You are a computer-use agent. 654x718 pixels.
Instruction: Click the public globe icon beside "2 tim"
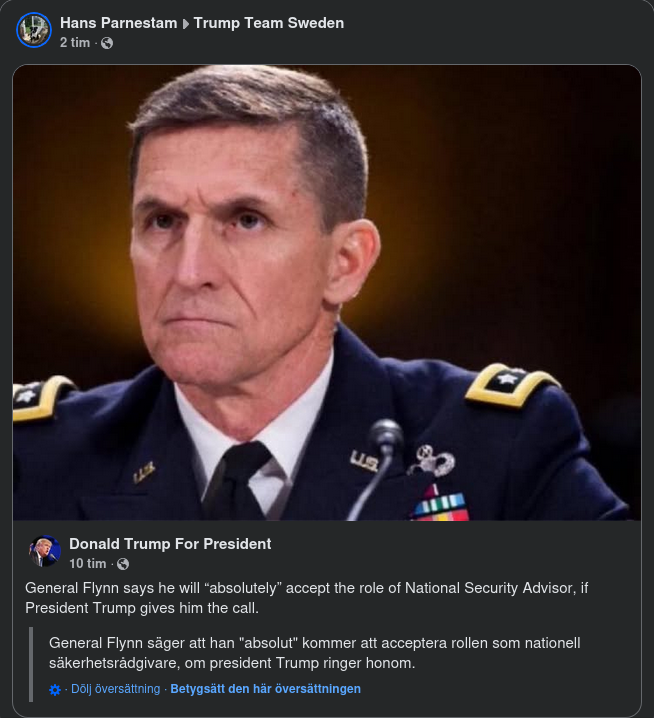pyautogui.click(x=107, y=43)
